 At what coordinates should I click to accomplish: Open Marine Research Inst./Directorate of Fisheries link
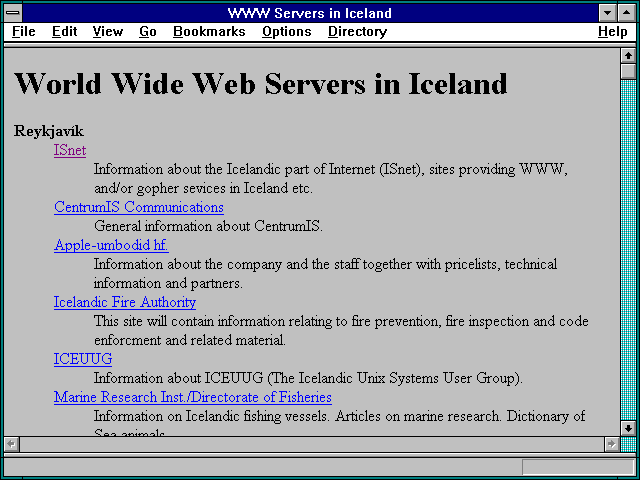coord(193,397)
